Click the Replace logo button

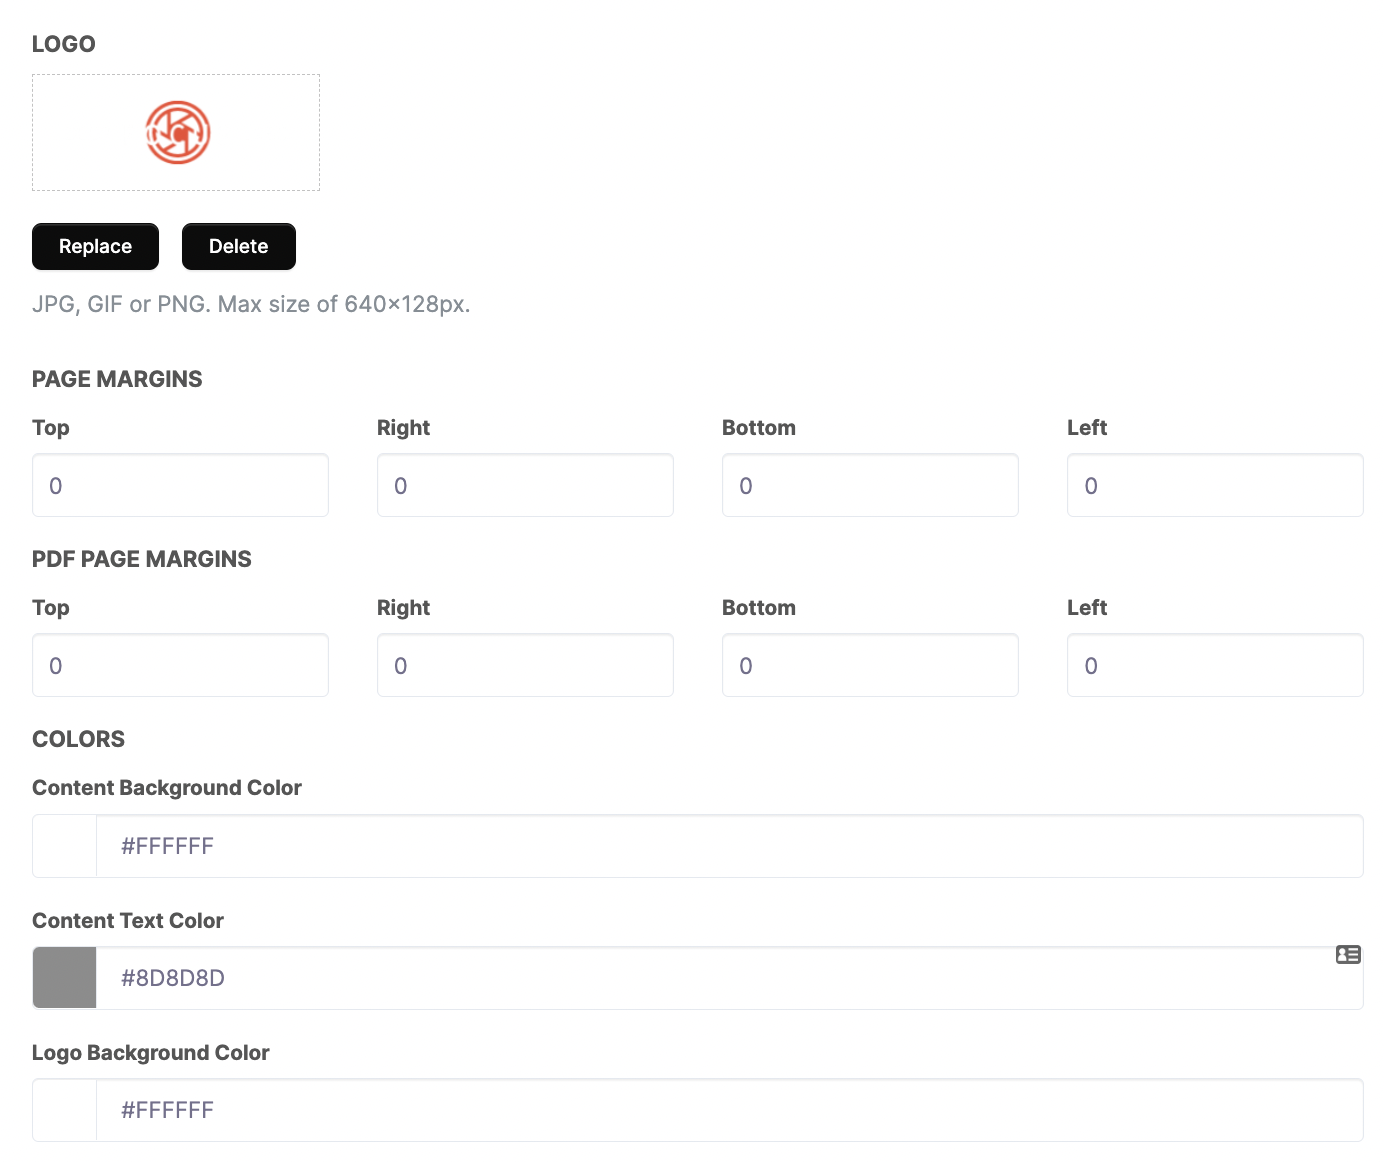tap(95, 246)
